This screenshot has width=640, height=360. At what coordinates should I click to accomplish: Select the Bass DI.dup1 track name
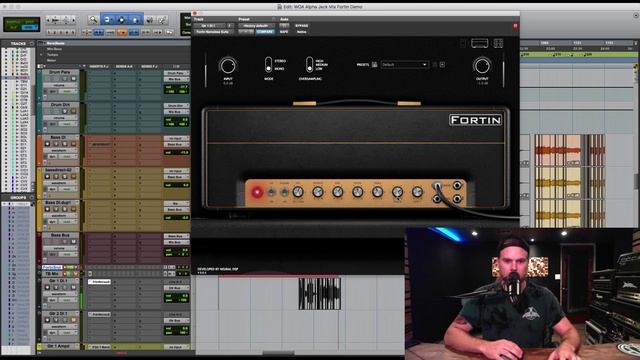point(60,203)
